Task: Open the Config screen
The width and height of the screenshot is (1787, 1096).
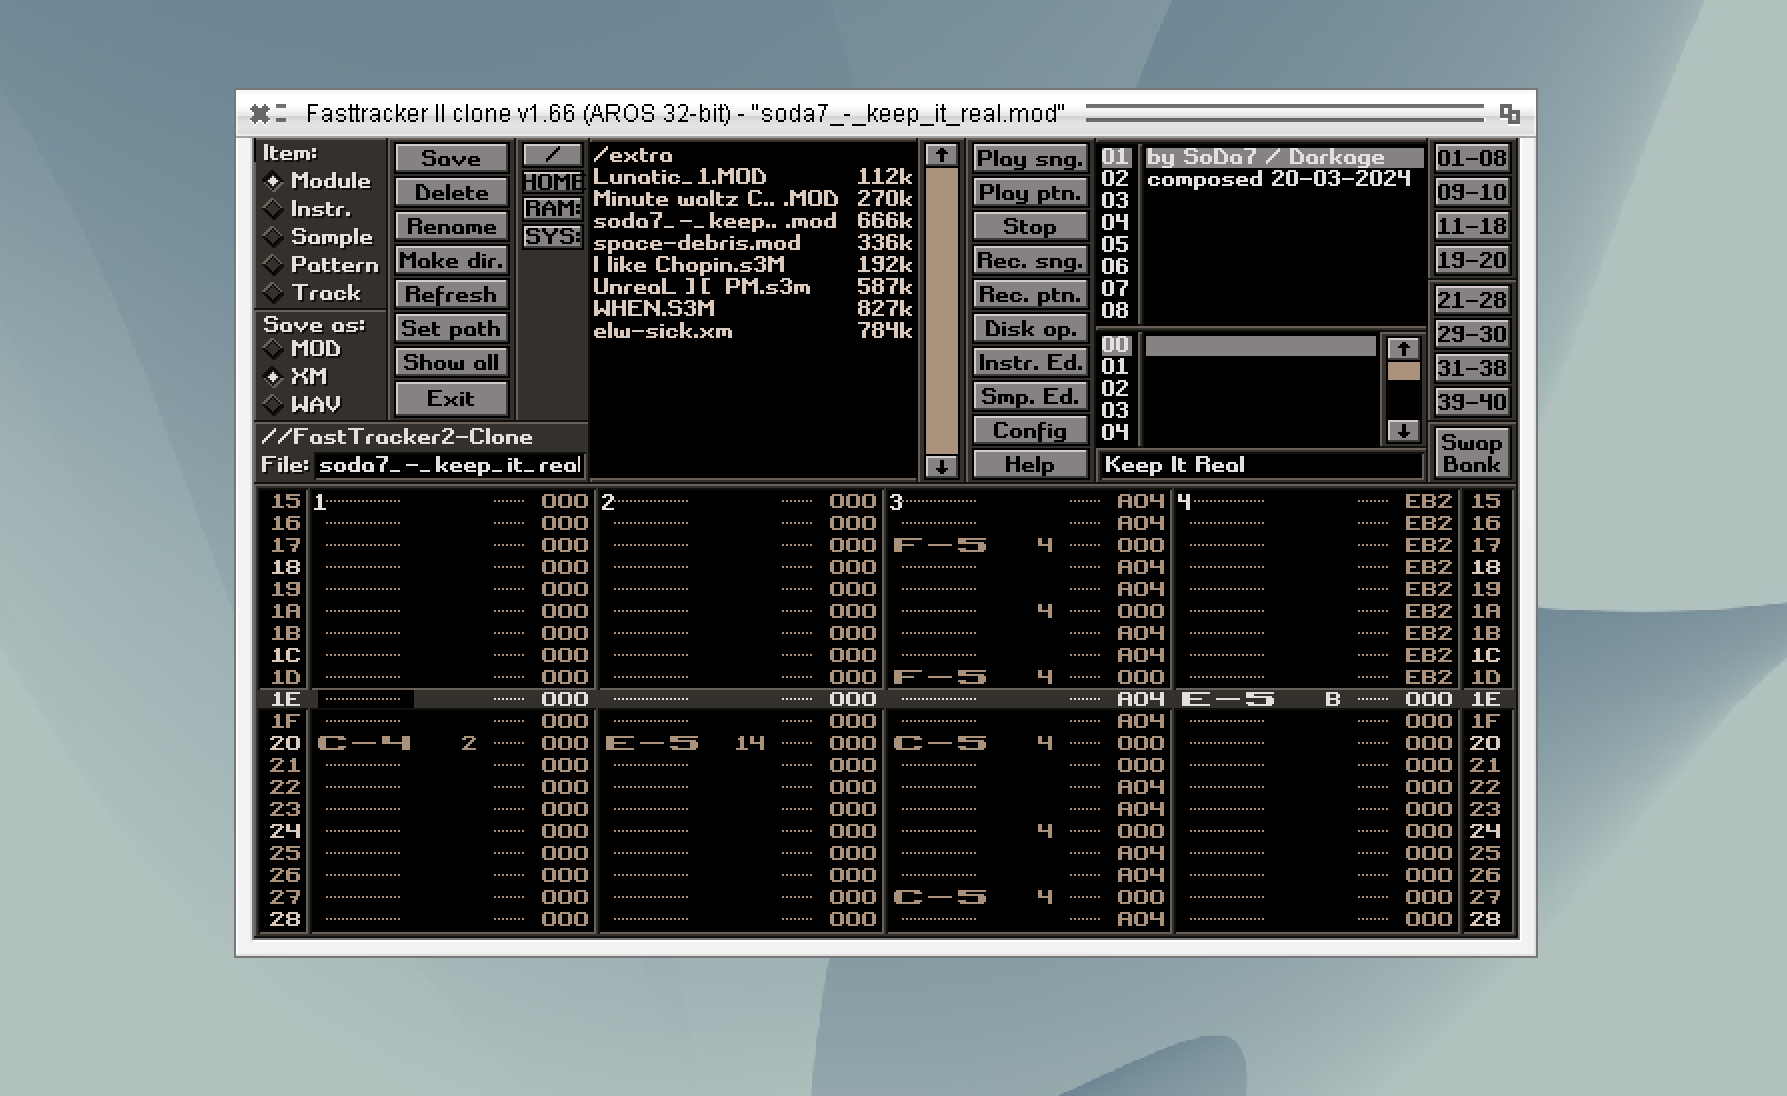Action: 1029,430
